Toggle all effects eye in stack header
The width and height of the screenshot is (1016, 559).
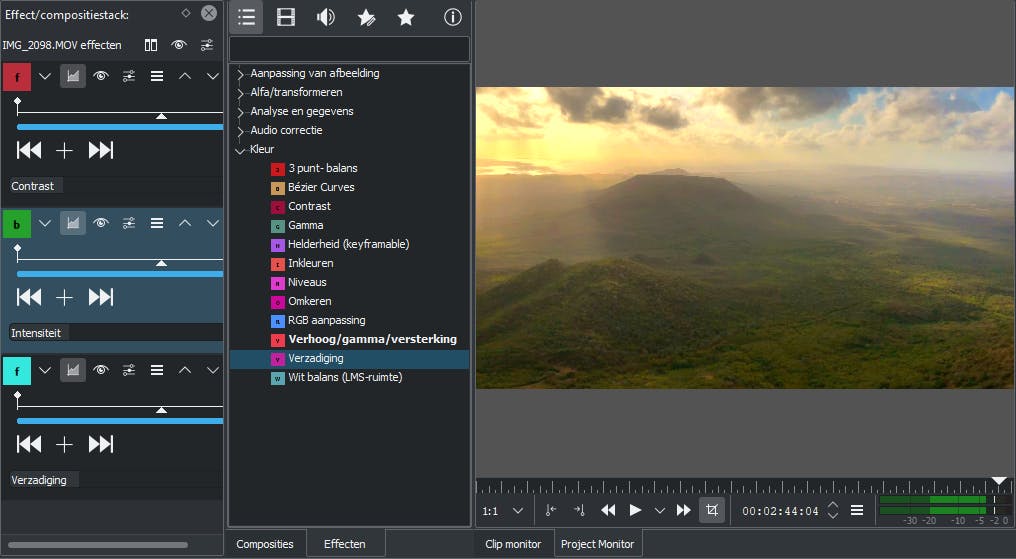point(179,45)
